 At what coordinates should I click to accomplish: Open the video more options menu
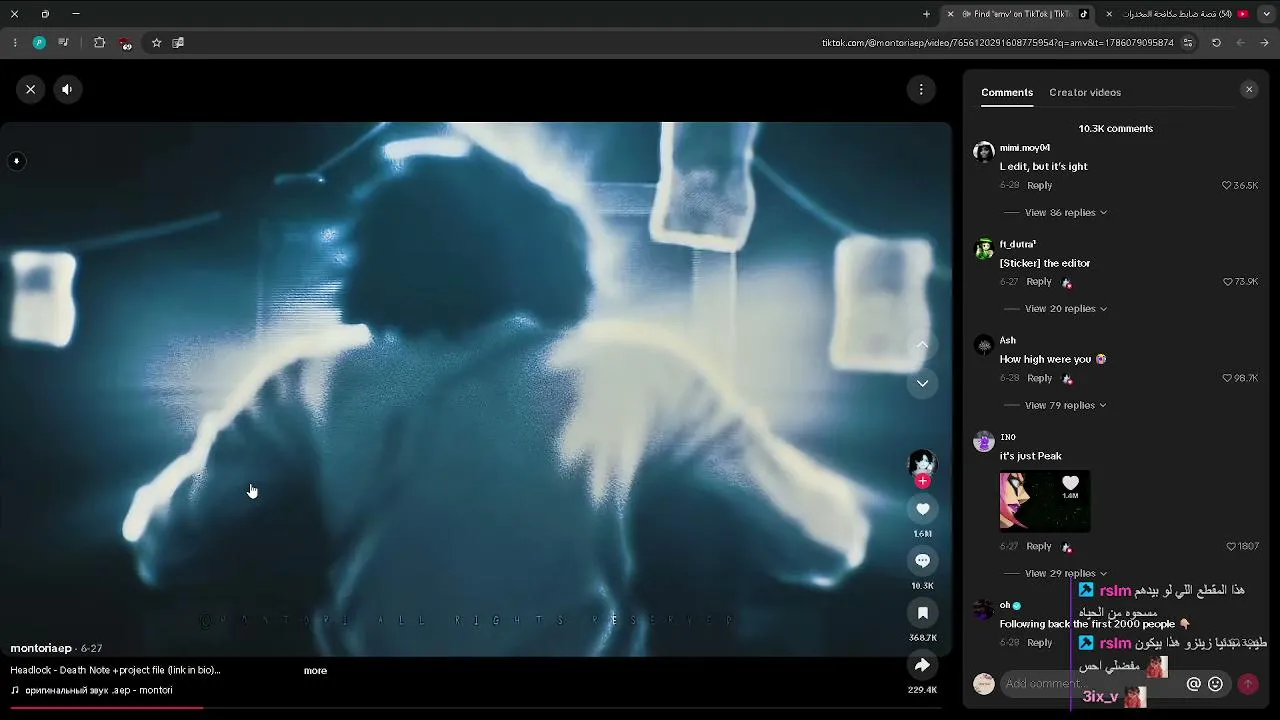(x=921, y=89)
